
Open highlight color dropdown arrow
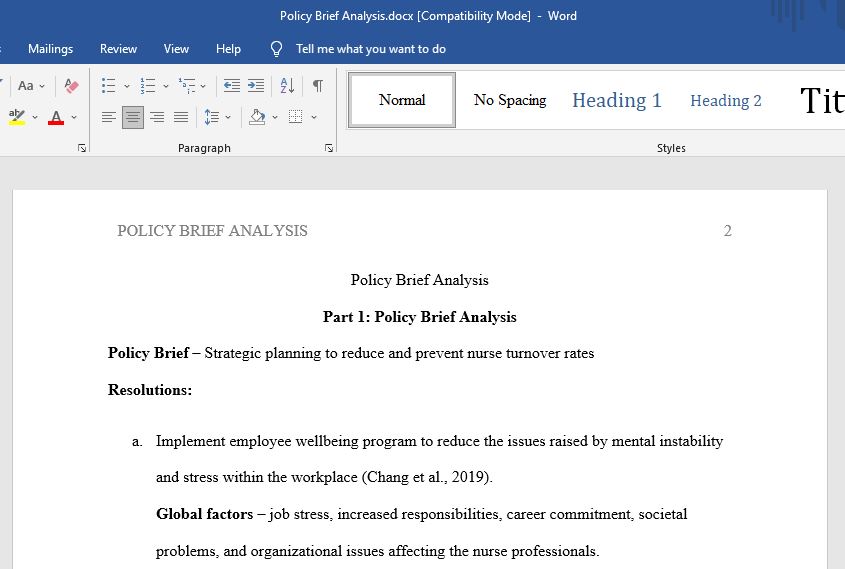35,117
